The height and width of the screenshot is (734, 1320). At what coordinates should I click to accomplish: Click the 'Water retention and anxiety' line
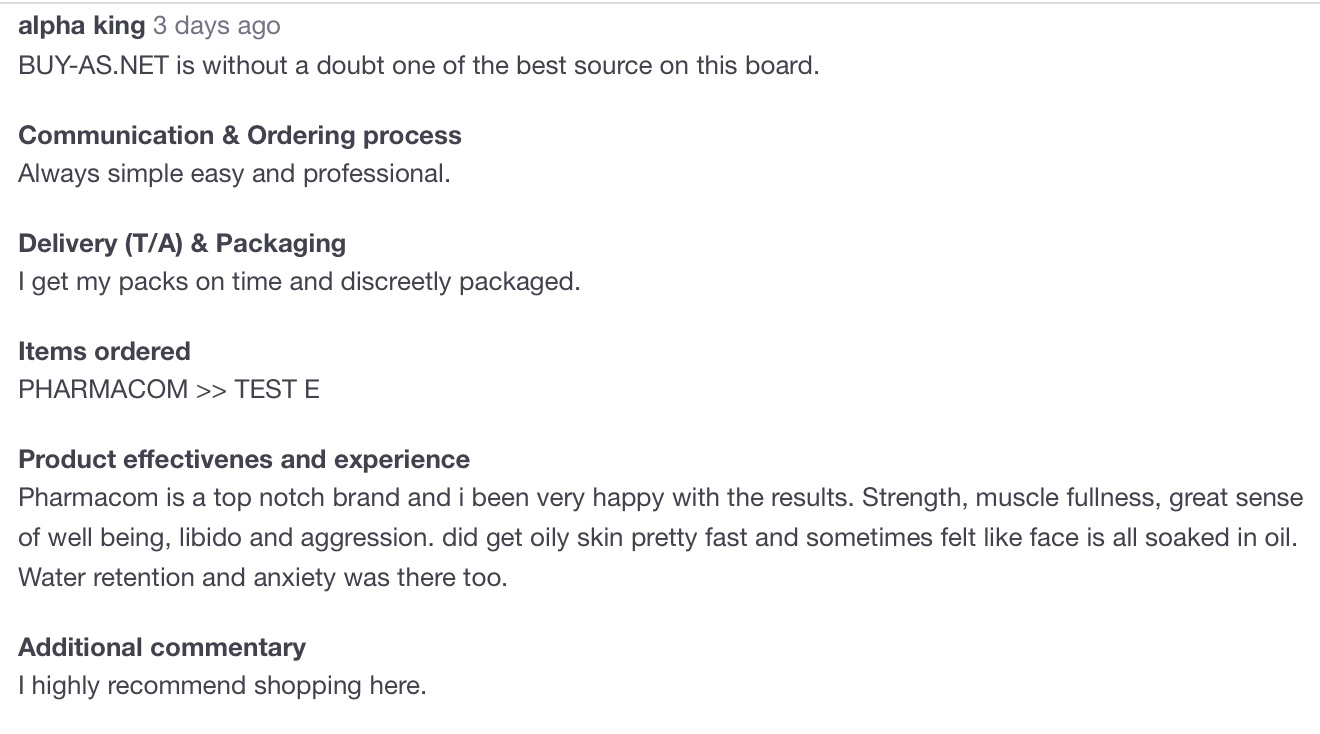coord(263,578)
